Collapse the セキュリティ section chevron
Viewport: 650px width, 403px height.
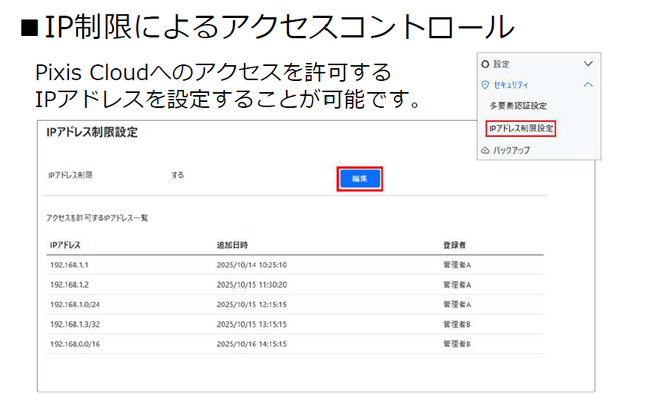(588, 84)
